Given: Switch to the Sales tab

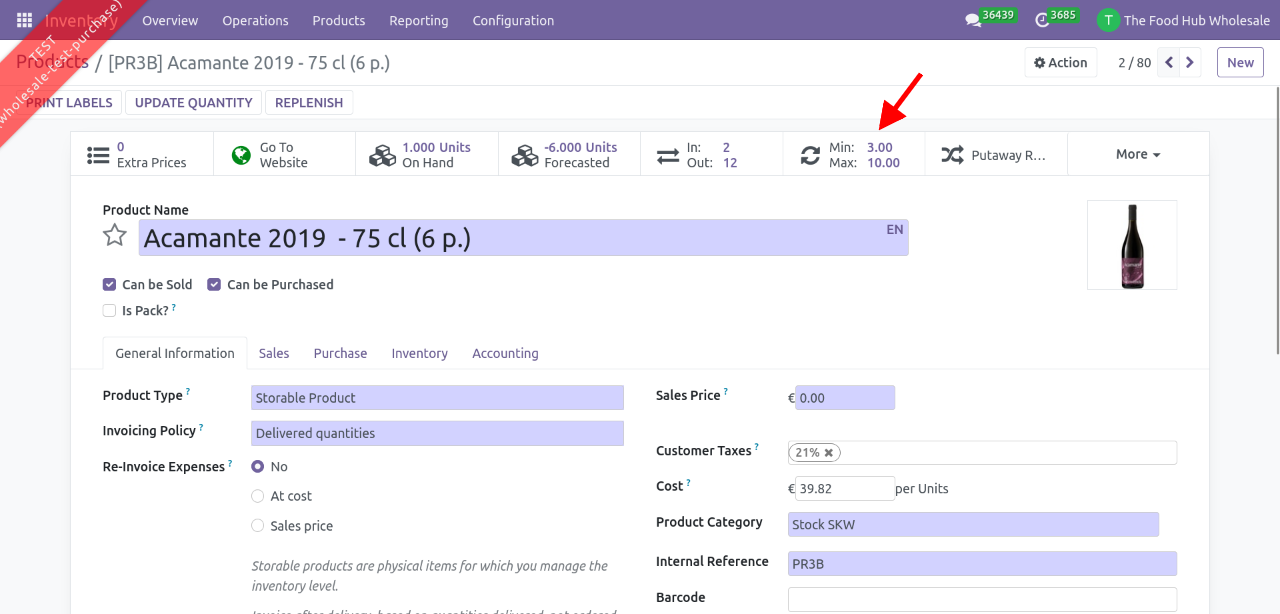Looking at the screenshot, I should point(274,353).
